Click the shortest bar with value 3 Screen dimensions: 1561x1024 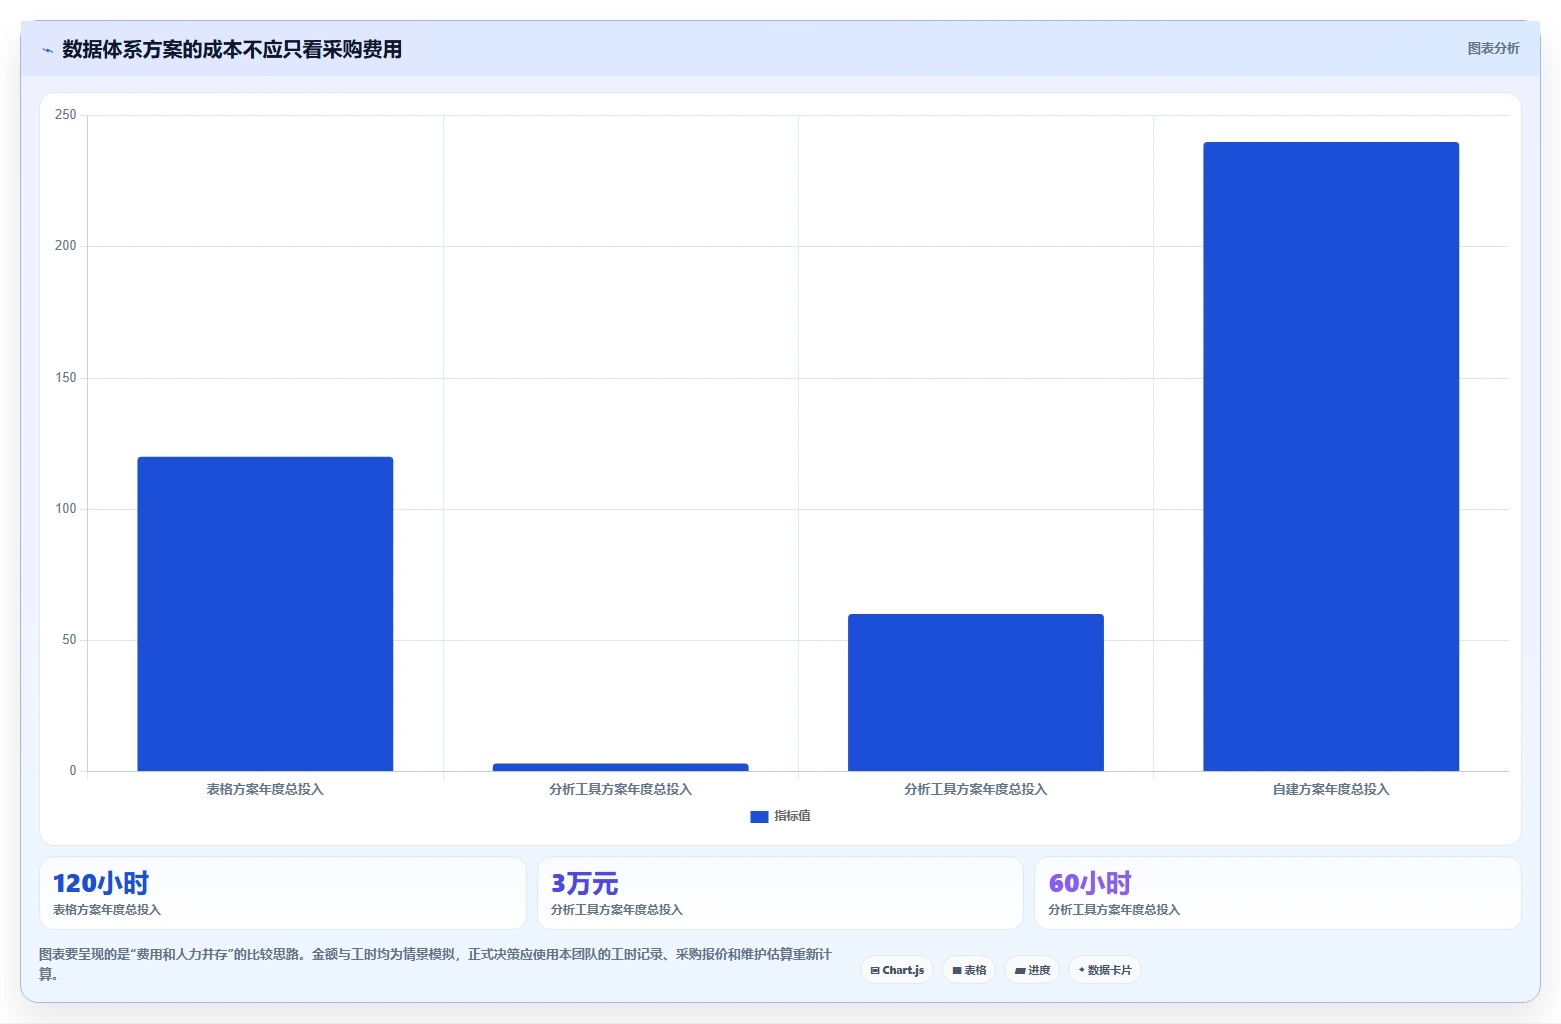(x=620, y=767)
